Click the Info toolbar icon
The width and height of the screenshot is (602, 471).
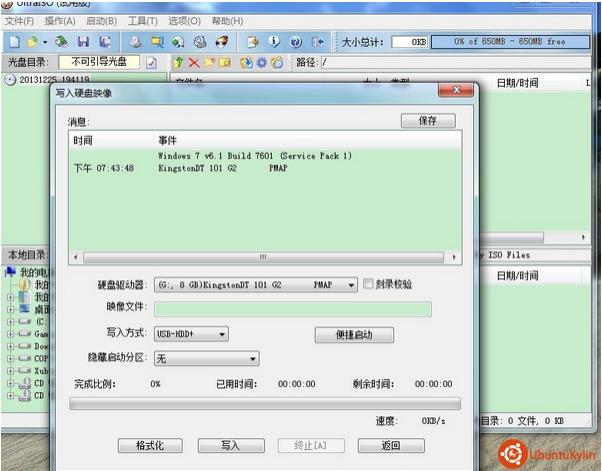pos(274,42)
